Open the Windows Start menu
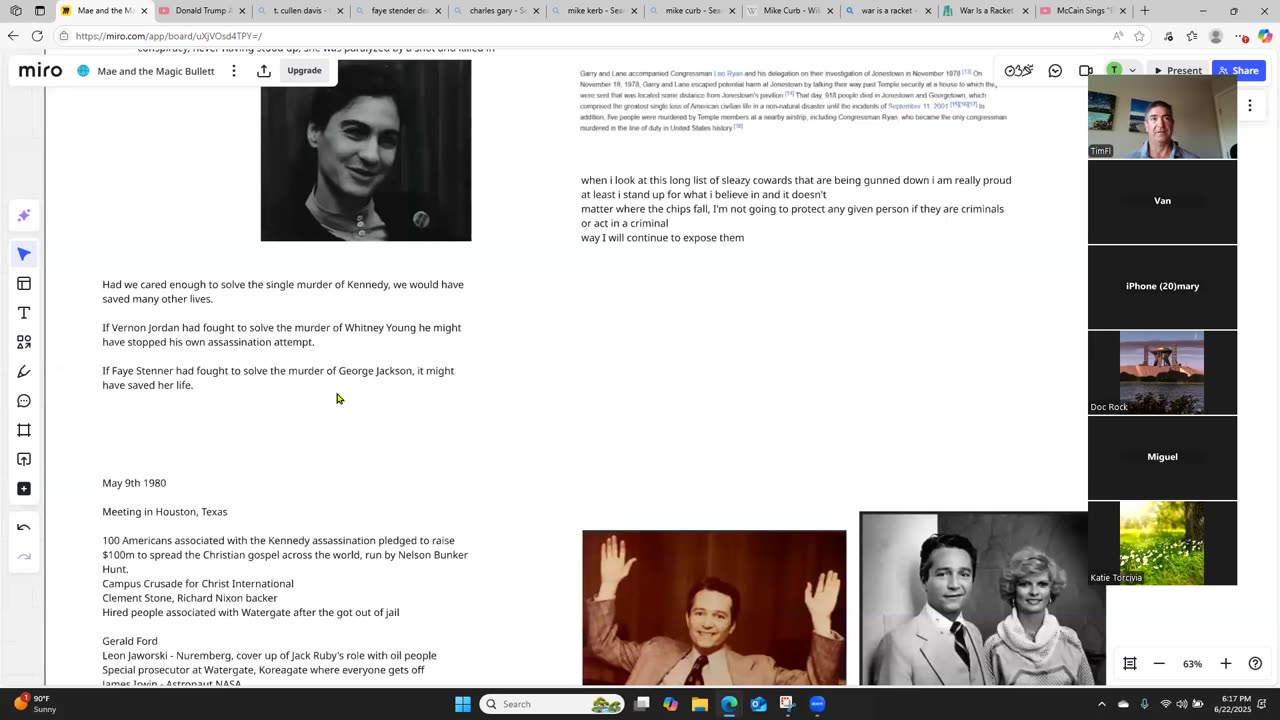This screenshot has height=720, width=1280. (x=463, y=704)
